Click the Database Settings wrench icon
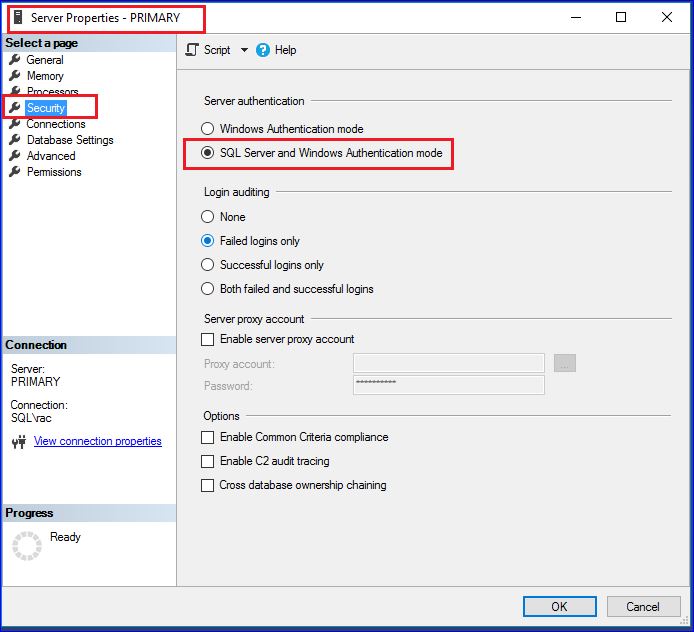This screenshot has height=632, width=694. pos(15,140)
